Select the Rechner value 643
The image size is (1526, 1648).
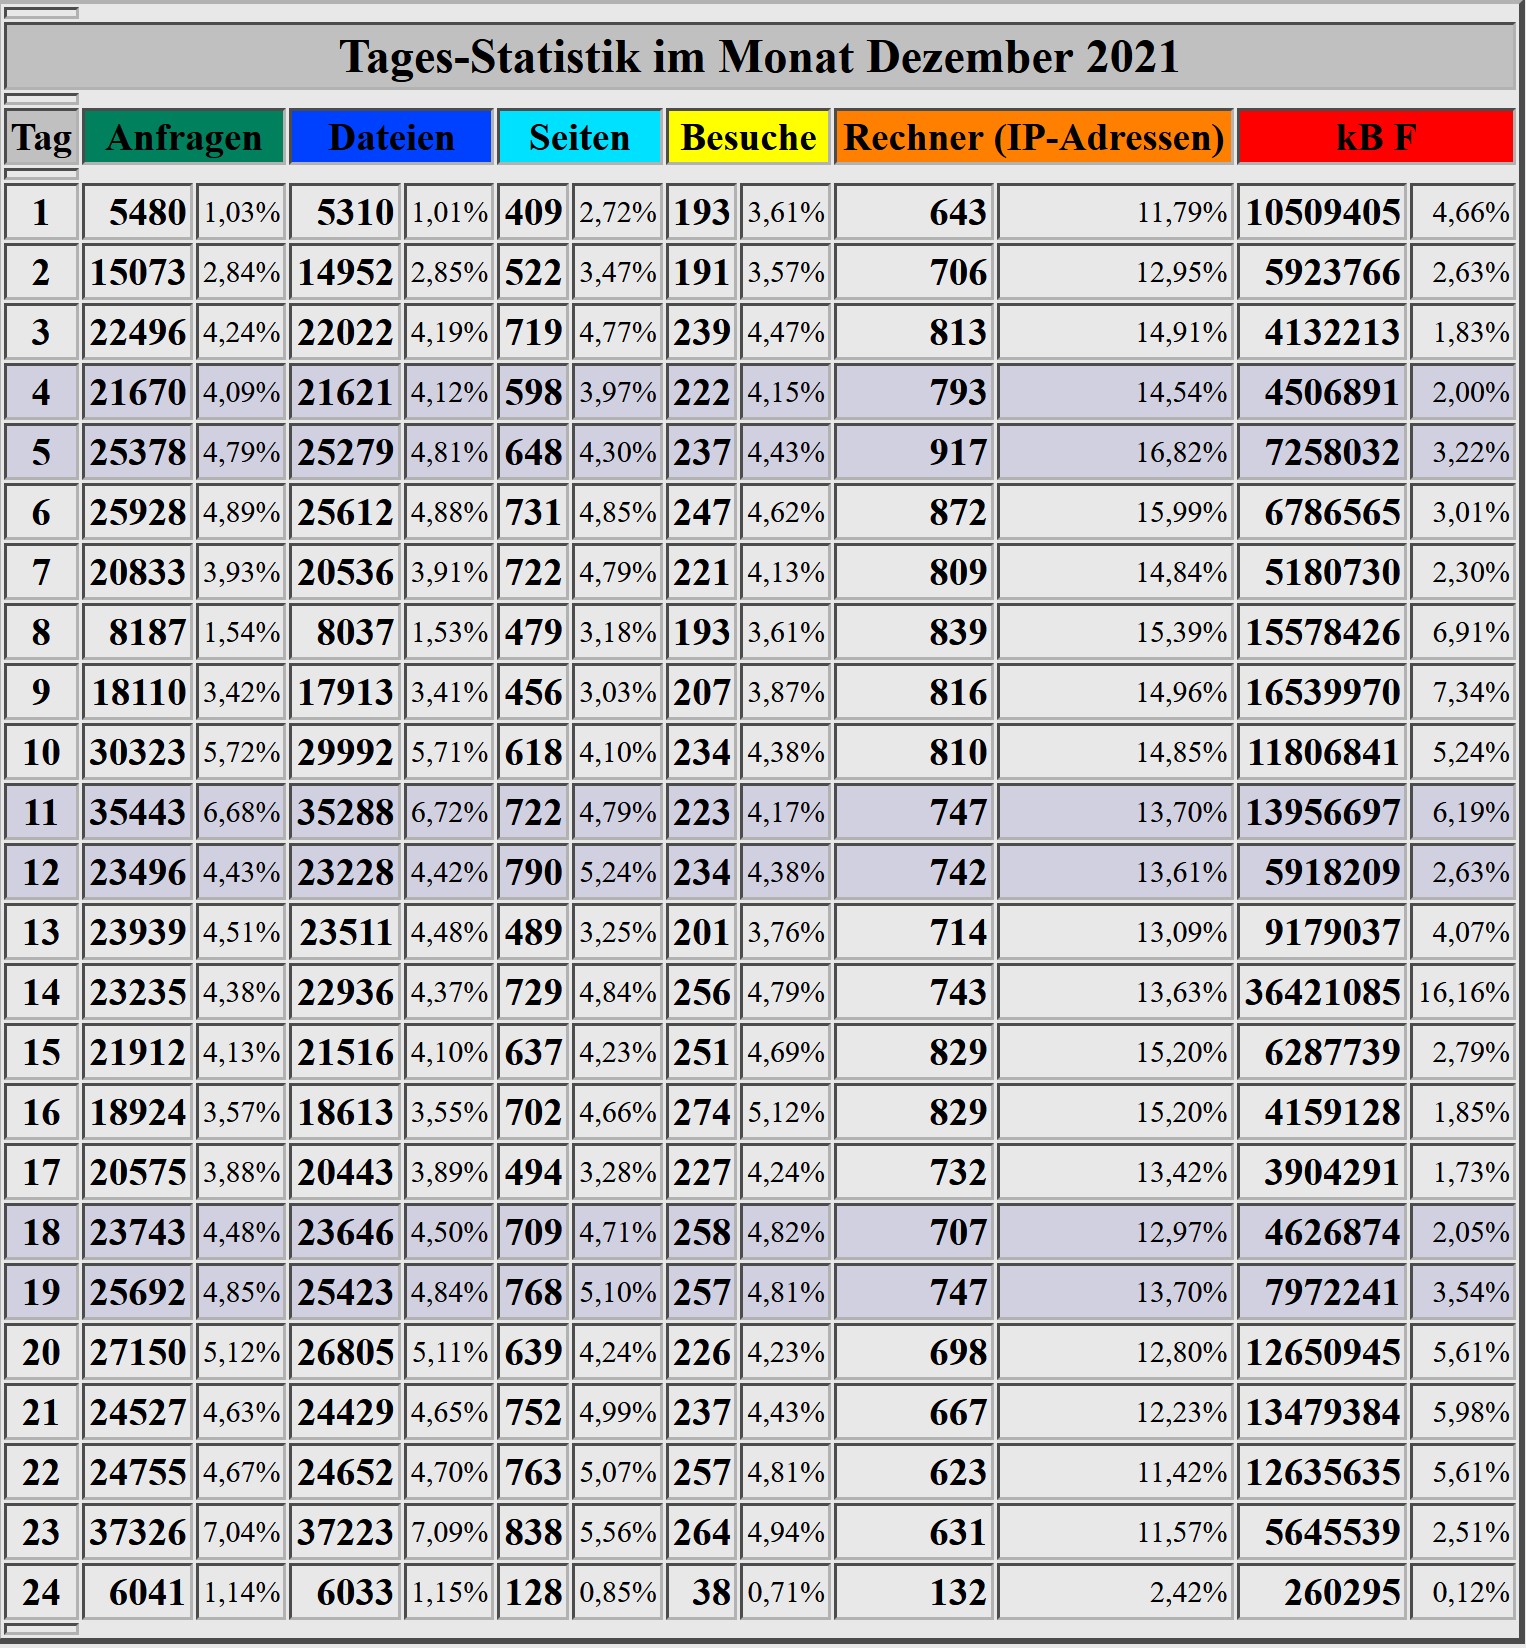tap(958, 212)
